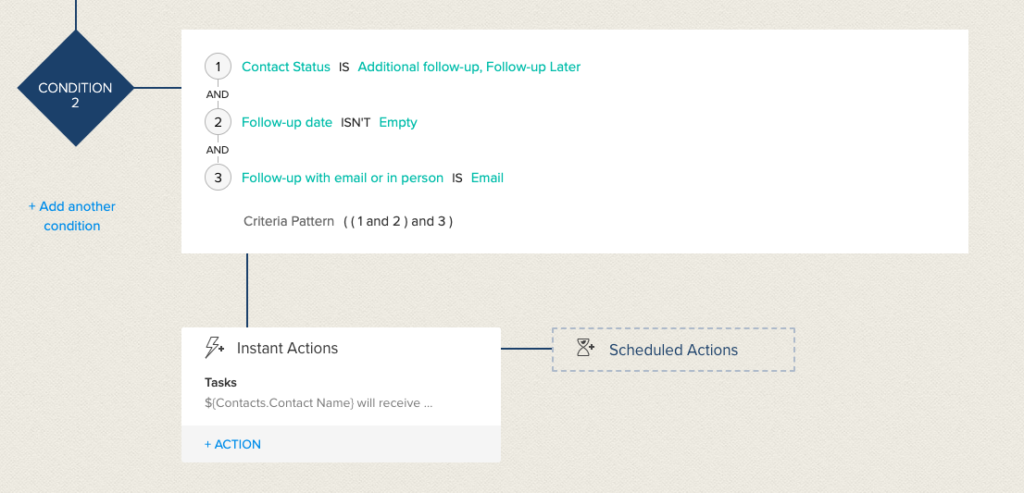Click criteria number 3 circle
Screen dimensions: 1024x493
tap(217, 178)
